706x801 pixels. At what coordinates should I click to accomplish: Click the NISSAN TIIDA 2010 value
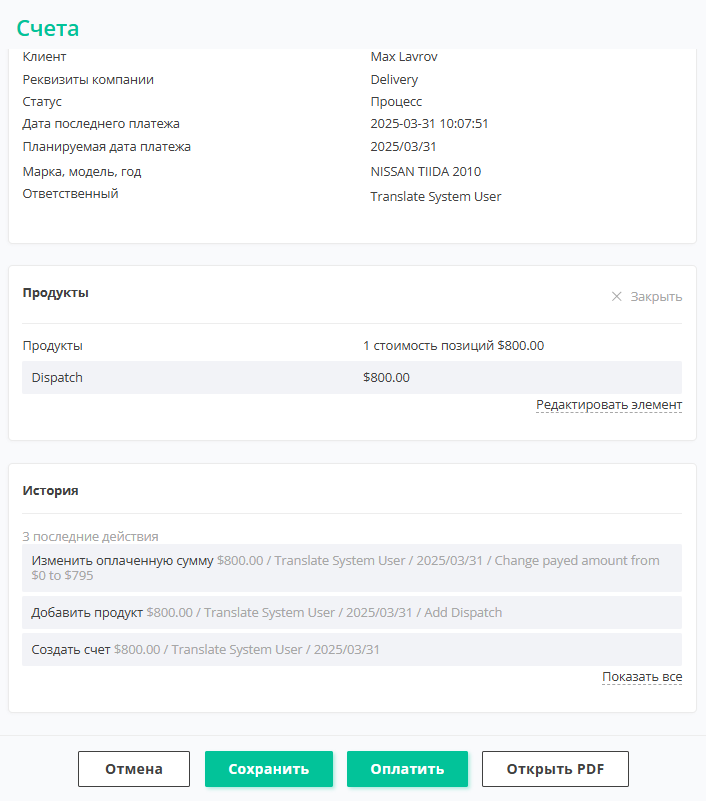(426, 172)
